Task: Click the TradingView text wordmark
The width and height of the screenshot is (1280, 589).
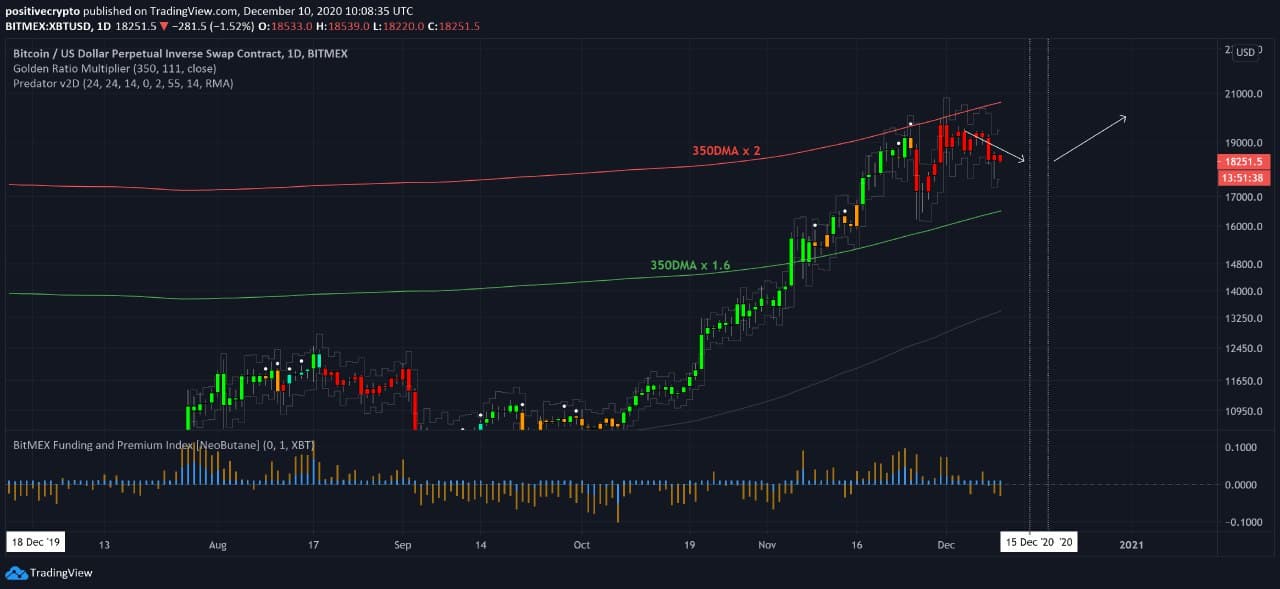Action: 62,573
